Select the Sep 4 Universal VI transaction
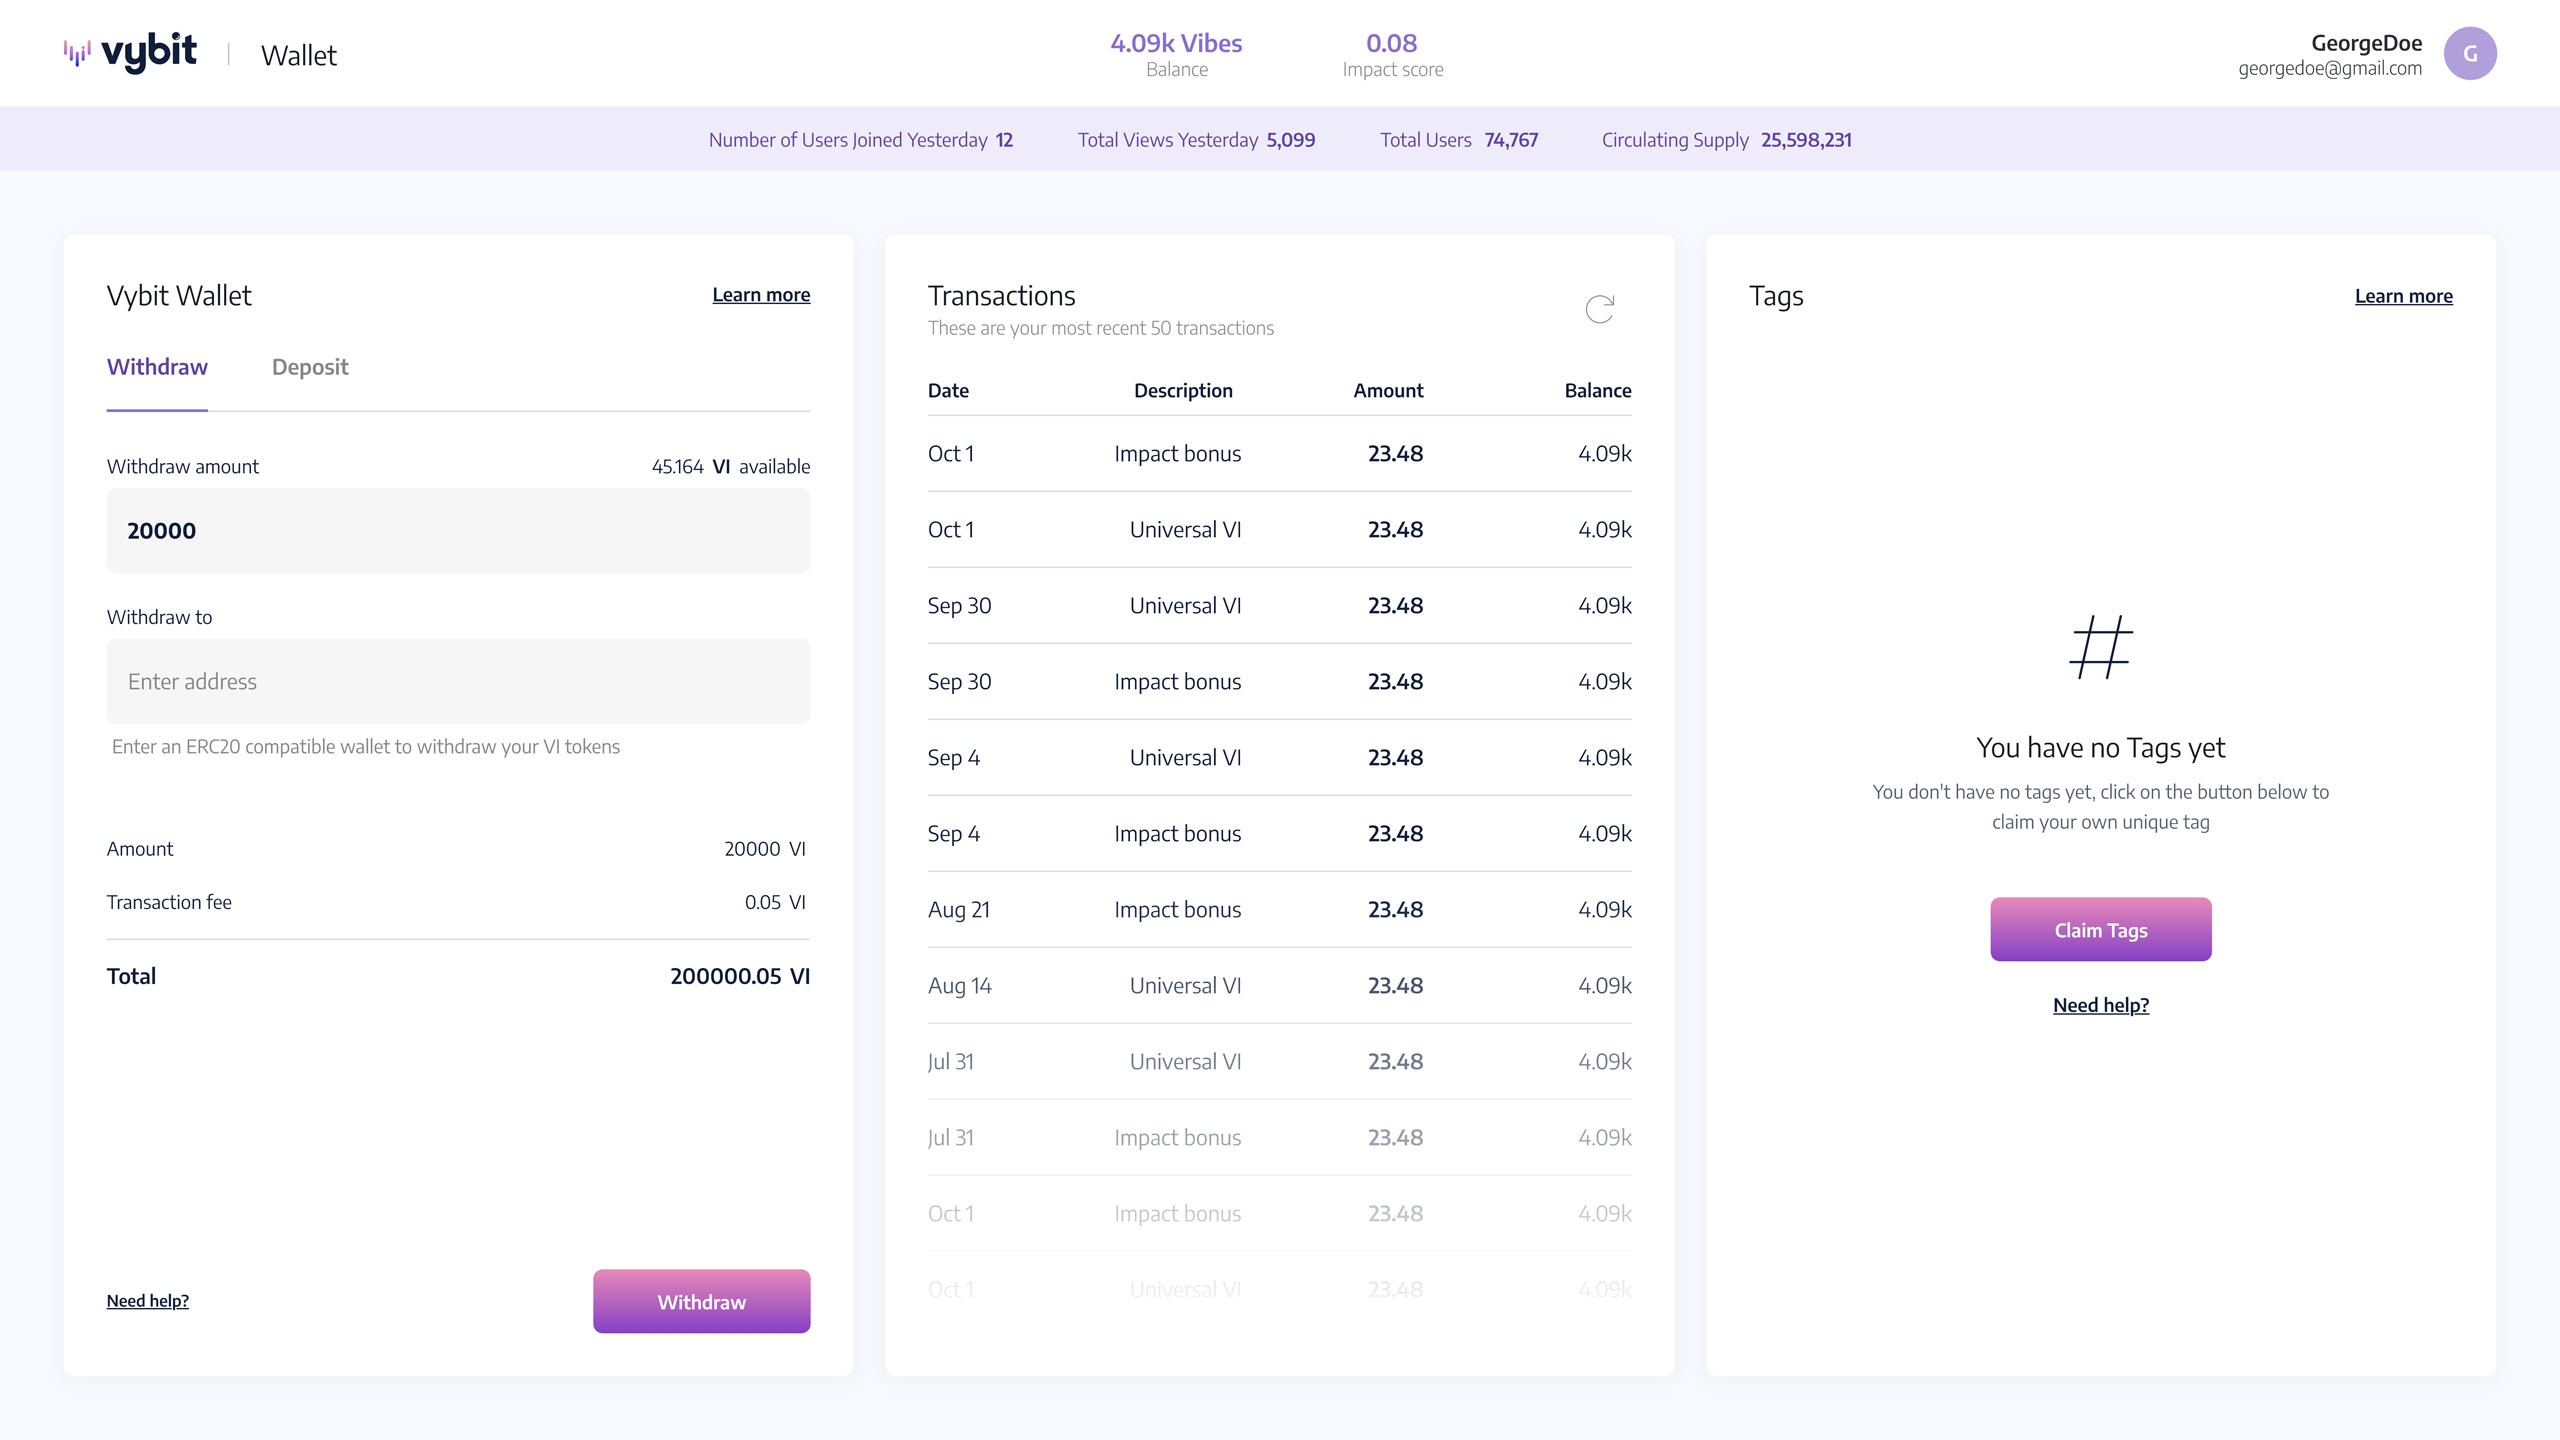Image resolution: width=2560 pixels, height=1440 pixels. [x=1279, y=757]
